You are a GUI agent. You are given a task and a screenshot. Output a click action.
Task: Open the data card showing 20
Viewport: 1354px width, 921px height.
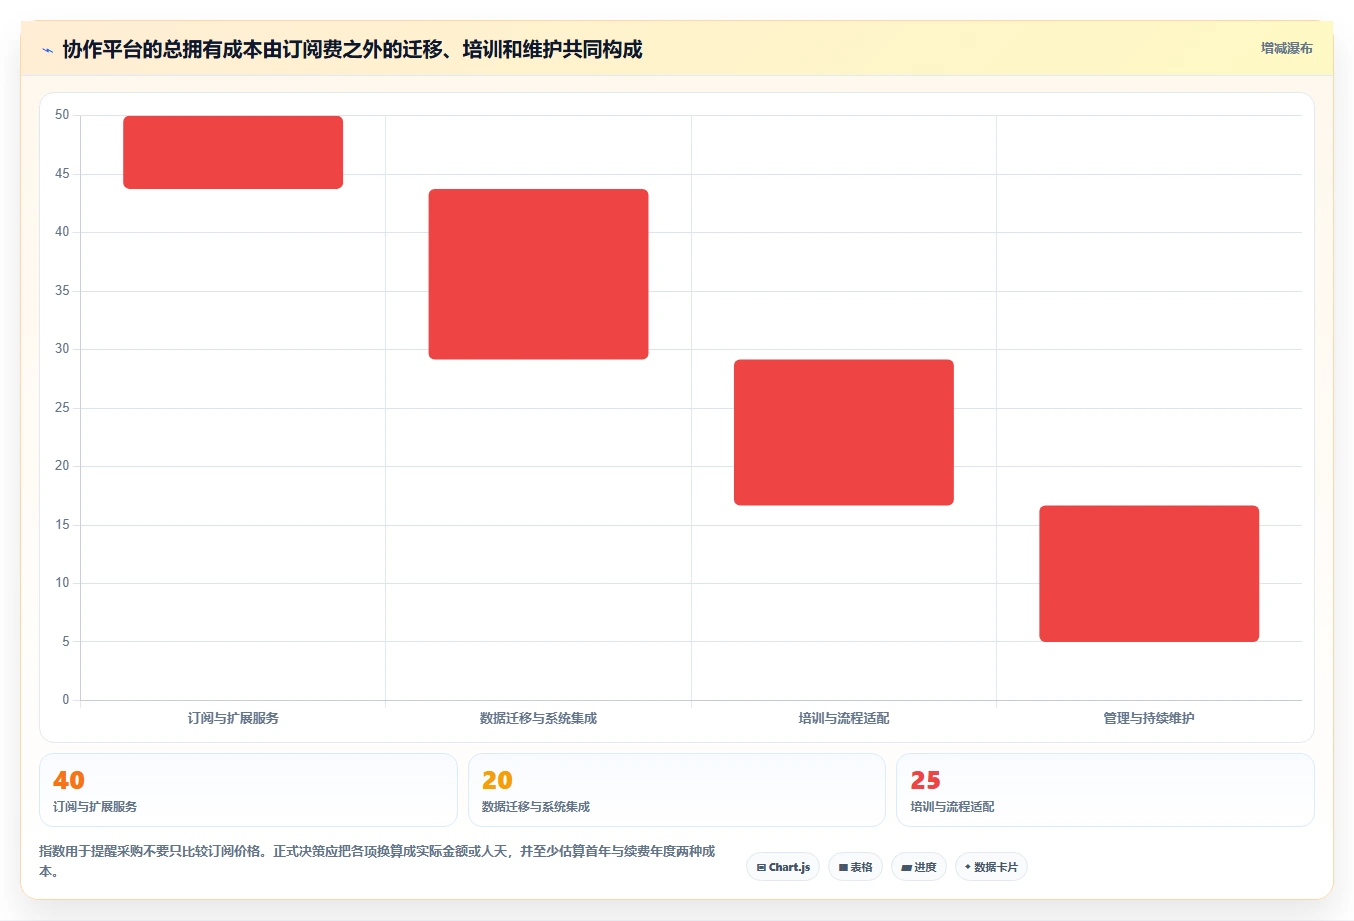[677, 790]
